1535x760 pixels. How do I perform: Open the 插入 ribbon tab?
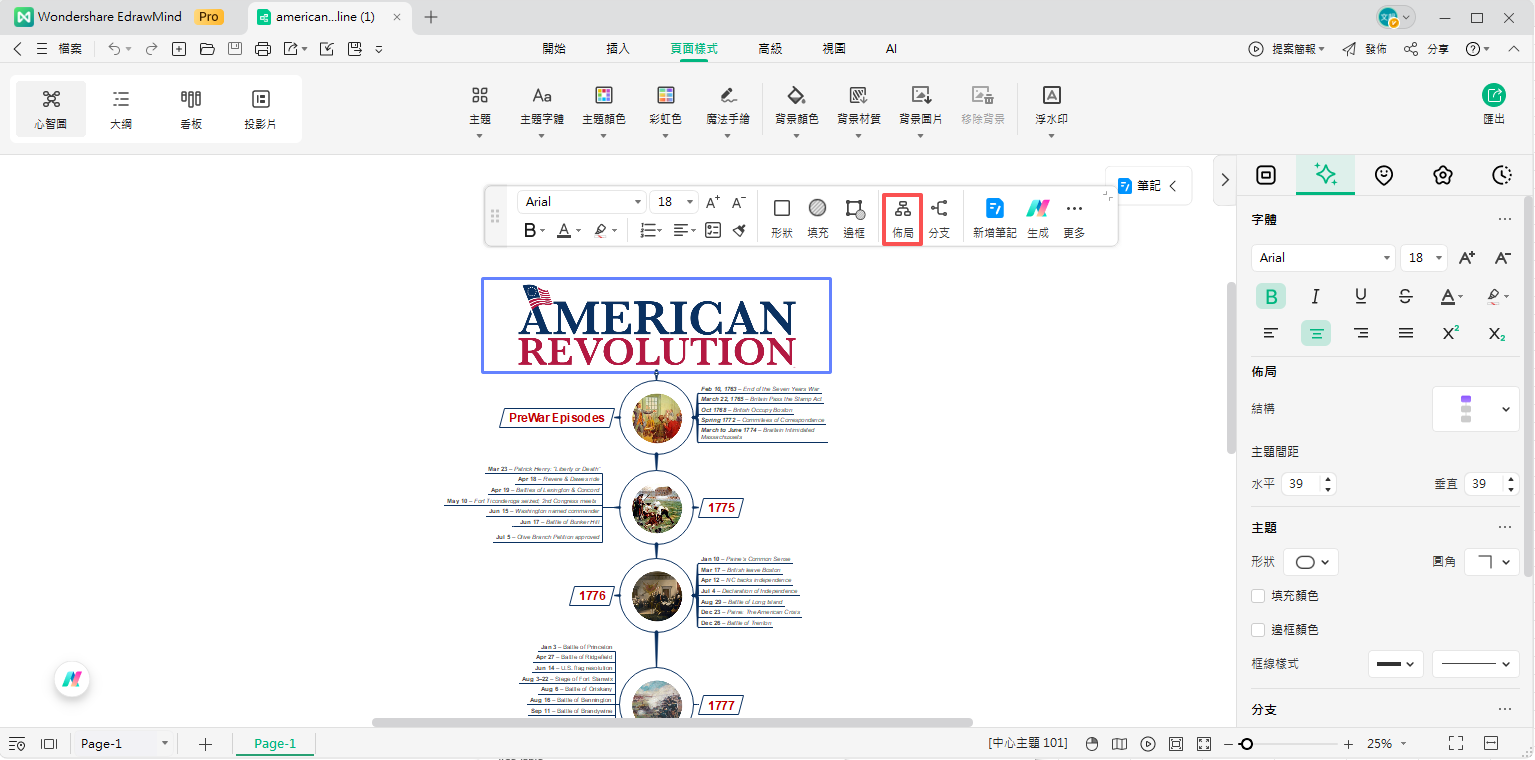(x=618, y=48)
